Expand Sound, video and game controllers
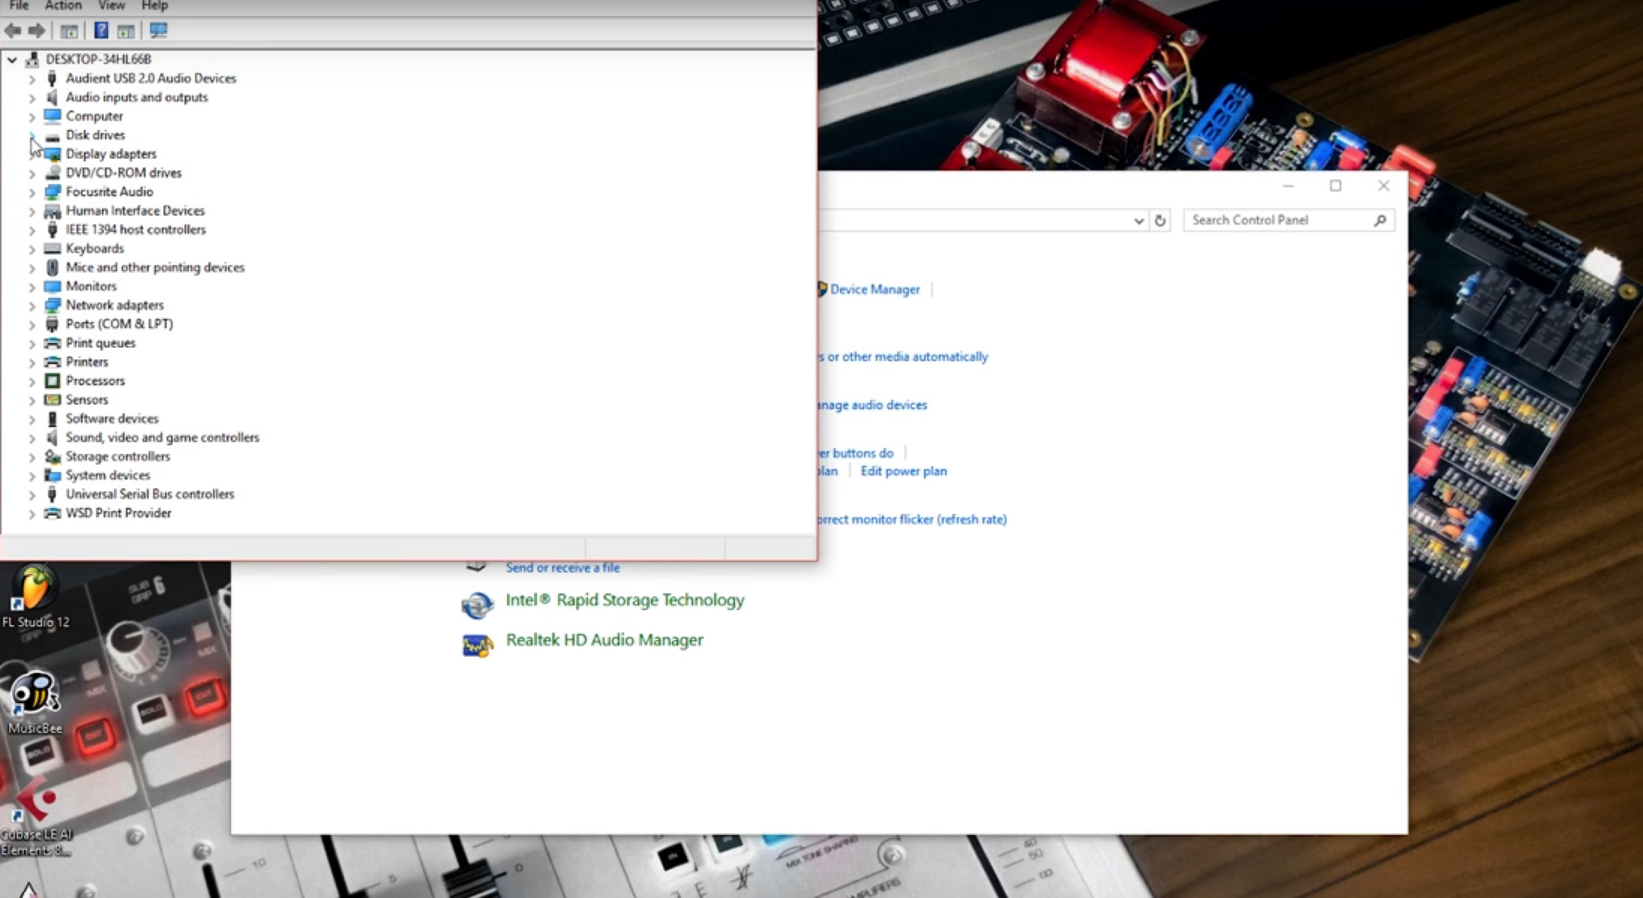Screen dimensions: 1643x898 click(31, 438)
